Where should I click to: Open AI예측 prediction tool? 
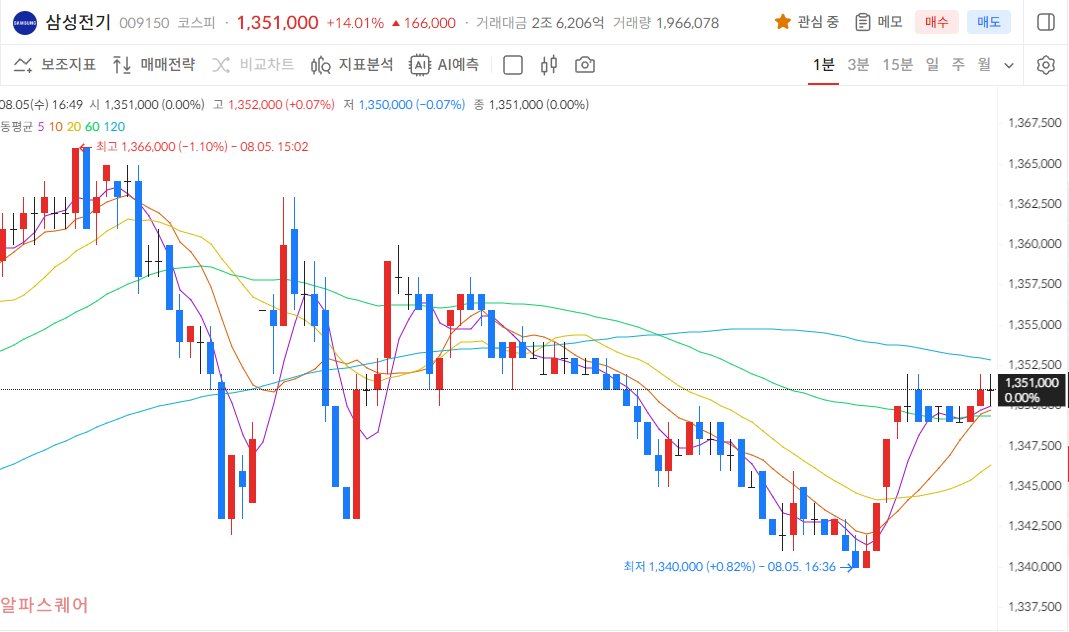pos(444,65)
